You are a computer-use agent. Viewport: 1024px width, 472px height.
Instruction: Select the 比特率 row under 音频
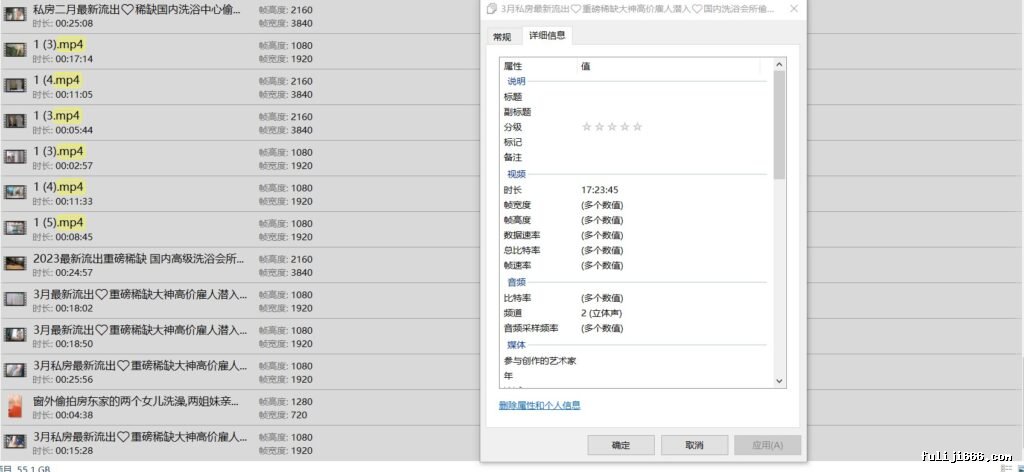pos(635,298)
